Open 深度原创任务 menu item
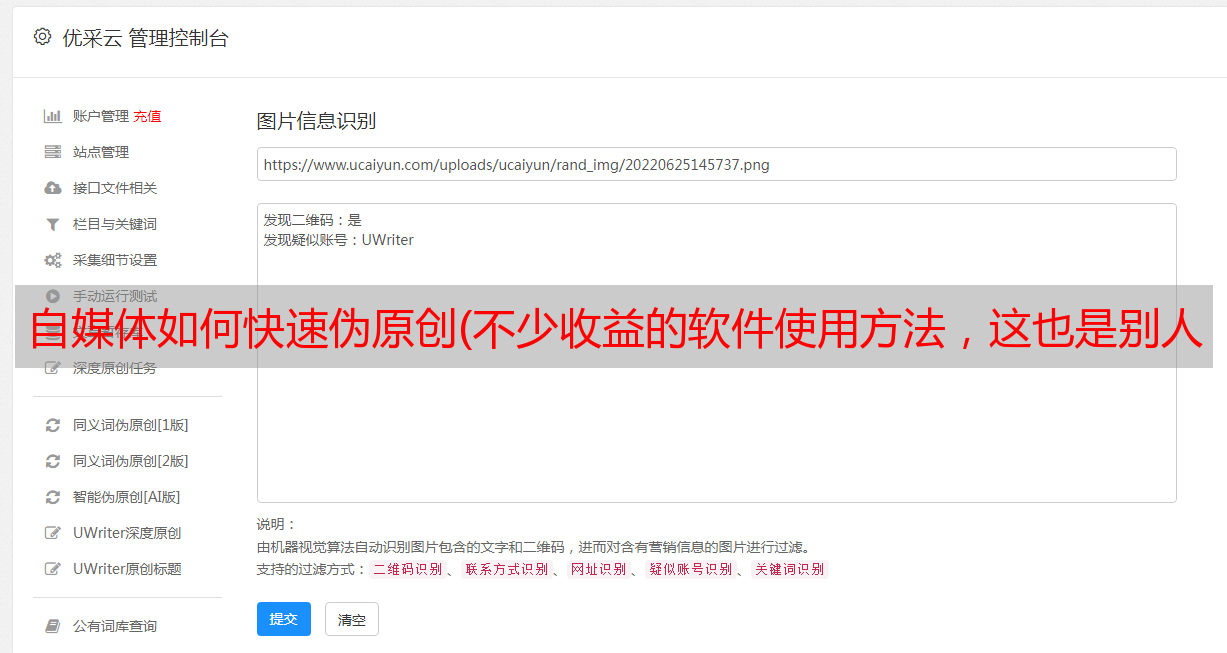This screenshot has width=1227, height=653. coord(115,368)
